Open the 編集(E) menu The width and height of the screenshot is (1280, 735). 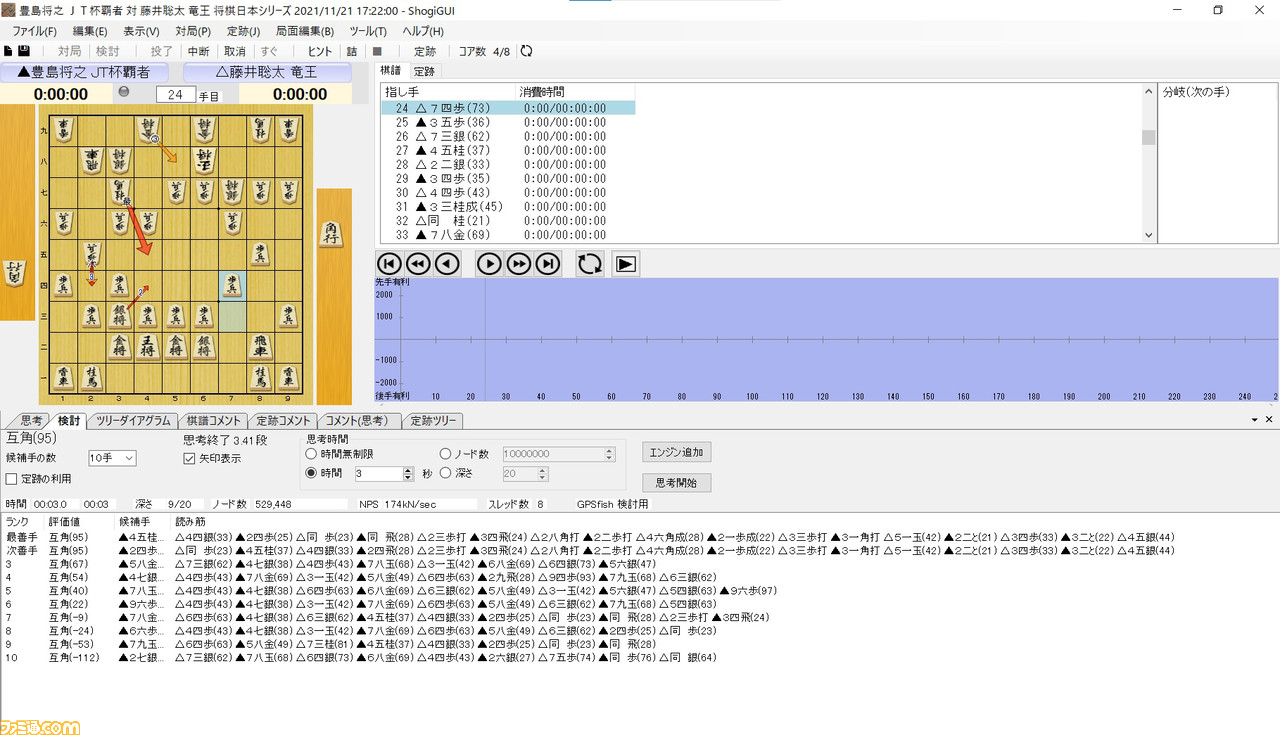[x=90, y=31]
